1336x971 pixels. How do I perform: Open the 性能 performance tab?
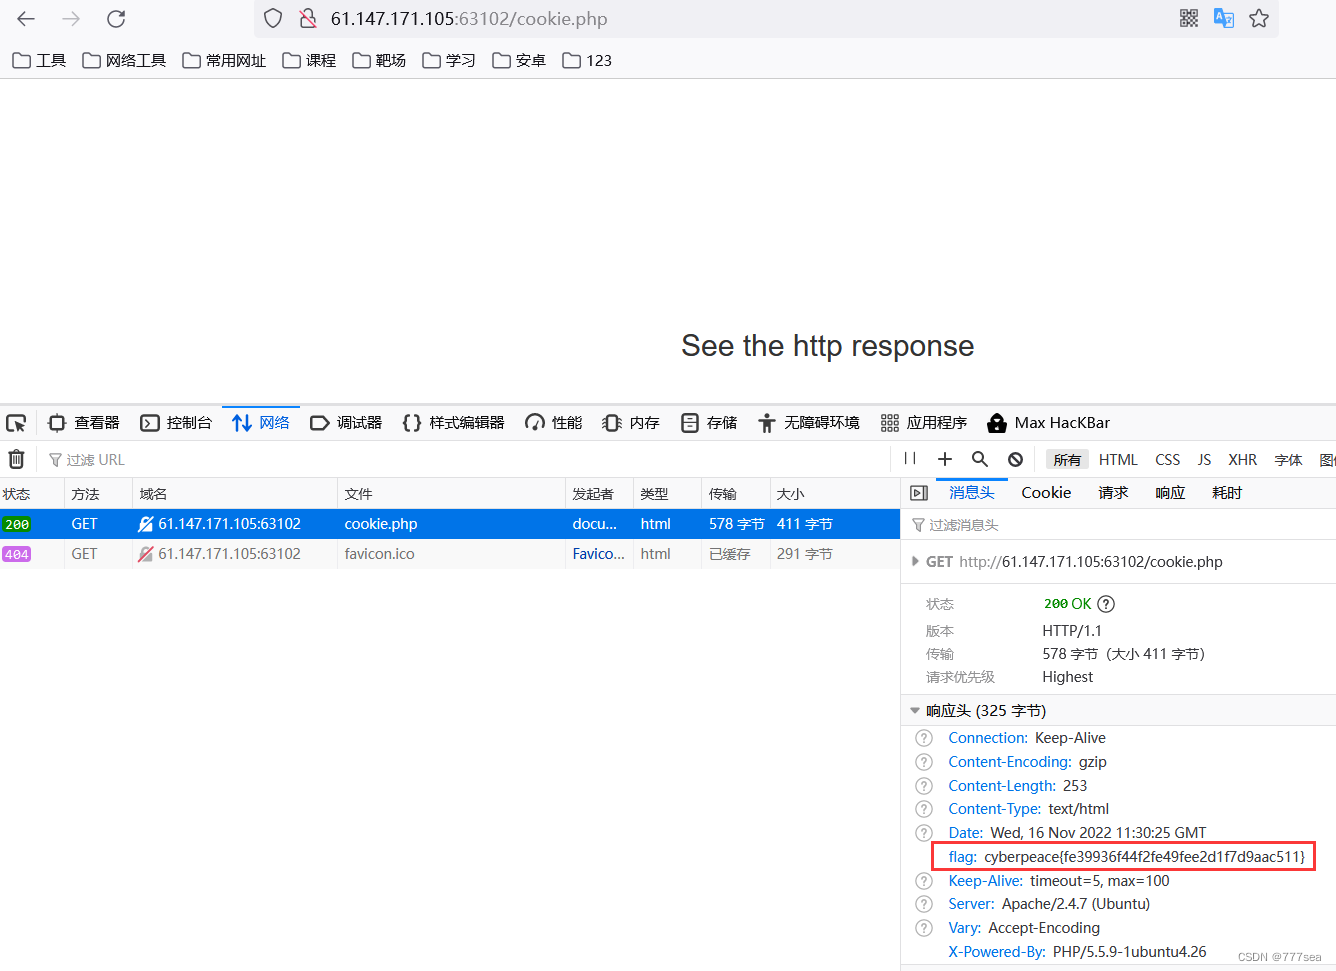[x=554, y=423]
